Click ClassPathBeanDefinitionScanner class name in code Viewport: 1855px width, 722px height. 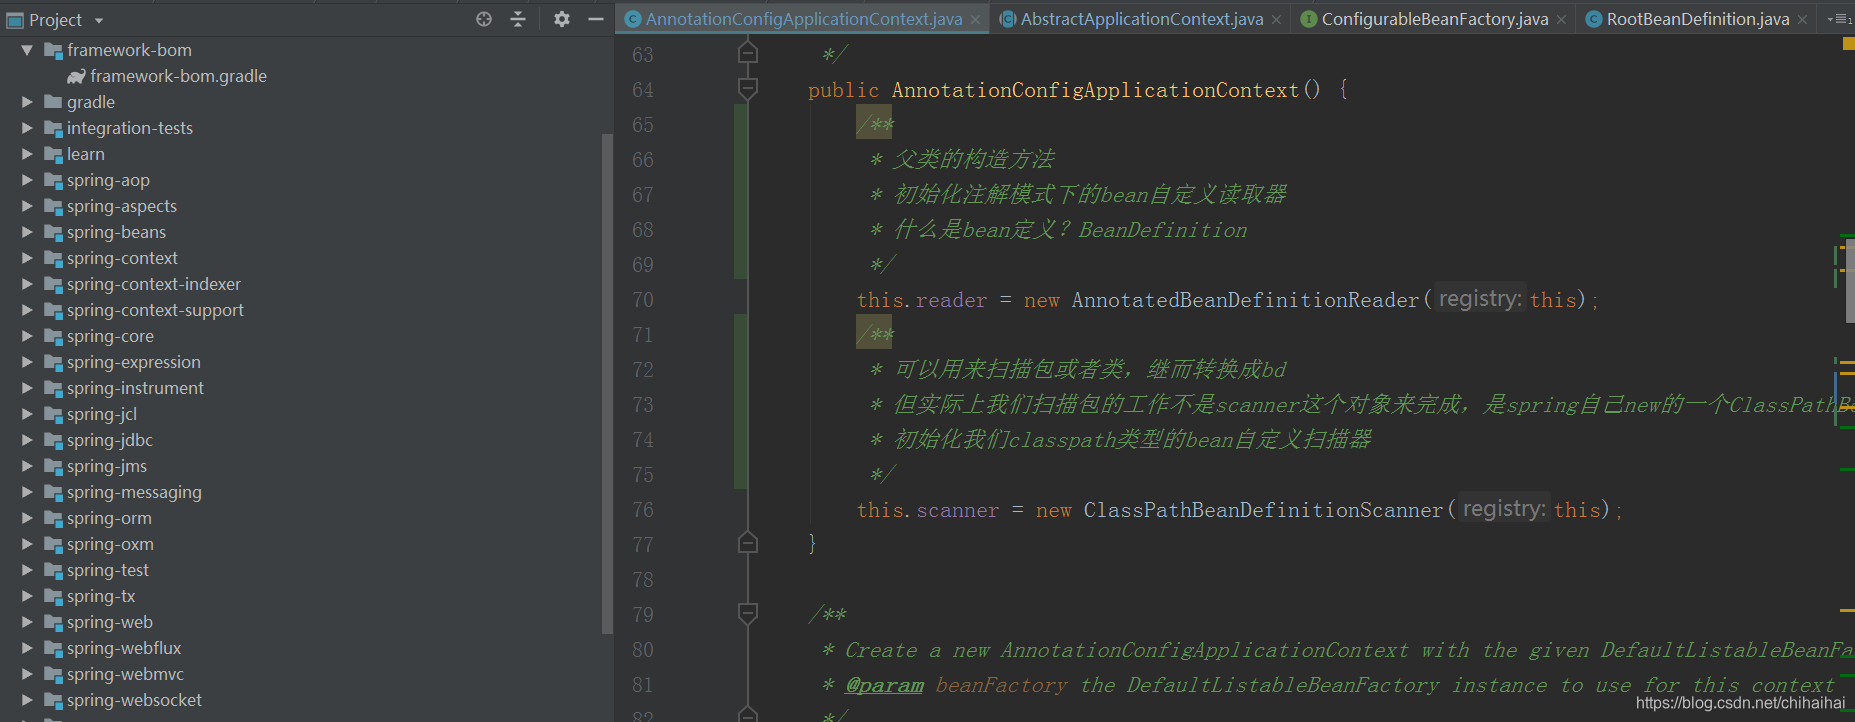point(1263,510)
